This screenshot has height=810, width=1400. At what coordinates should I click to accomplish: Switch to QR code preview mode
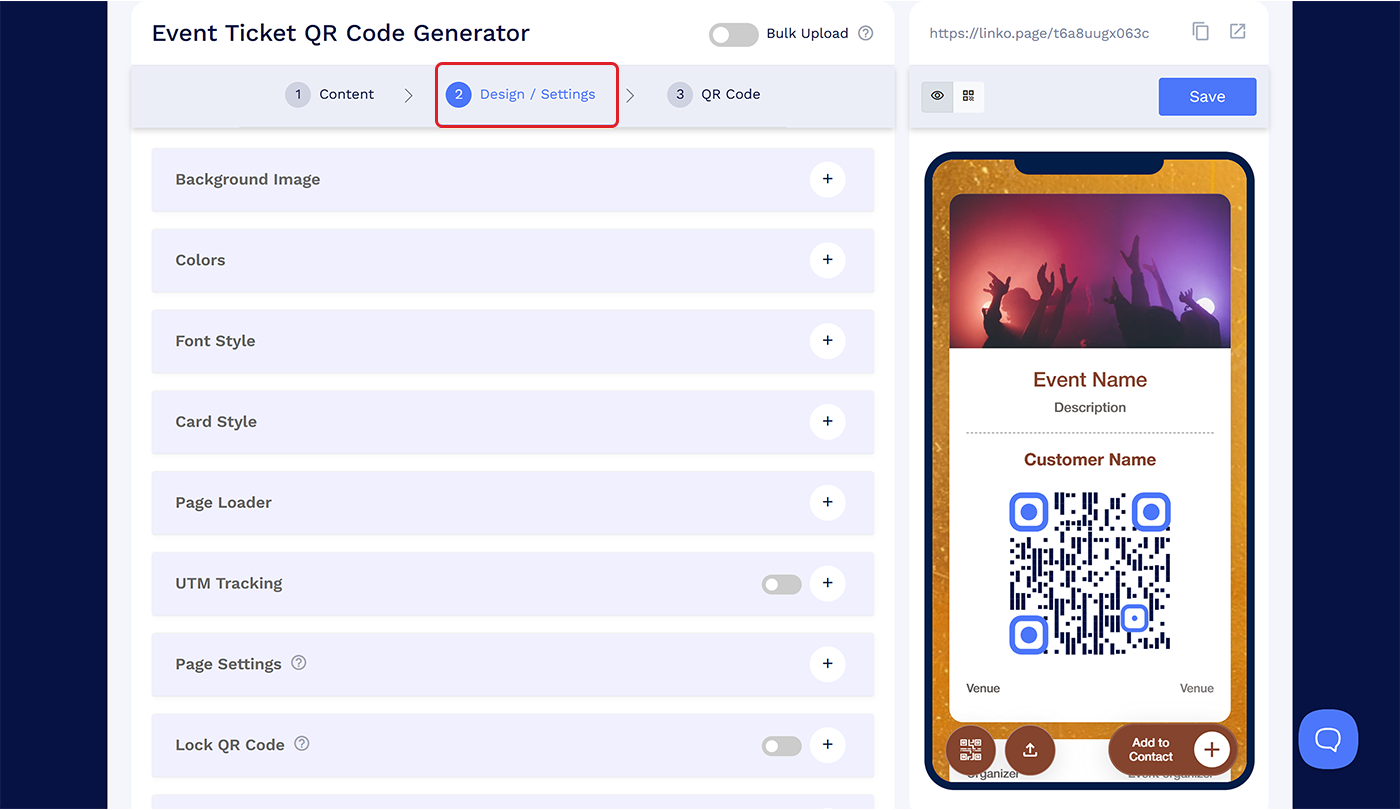tap(968, 96)
